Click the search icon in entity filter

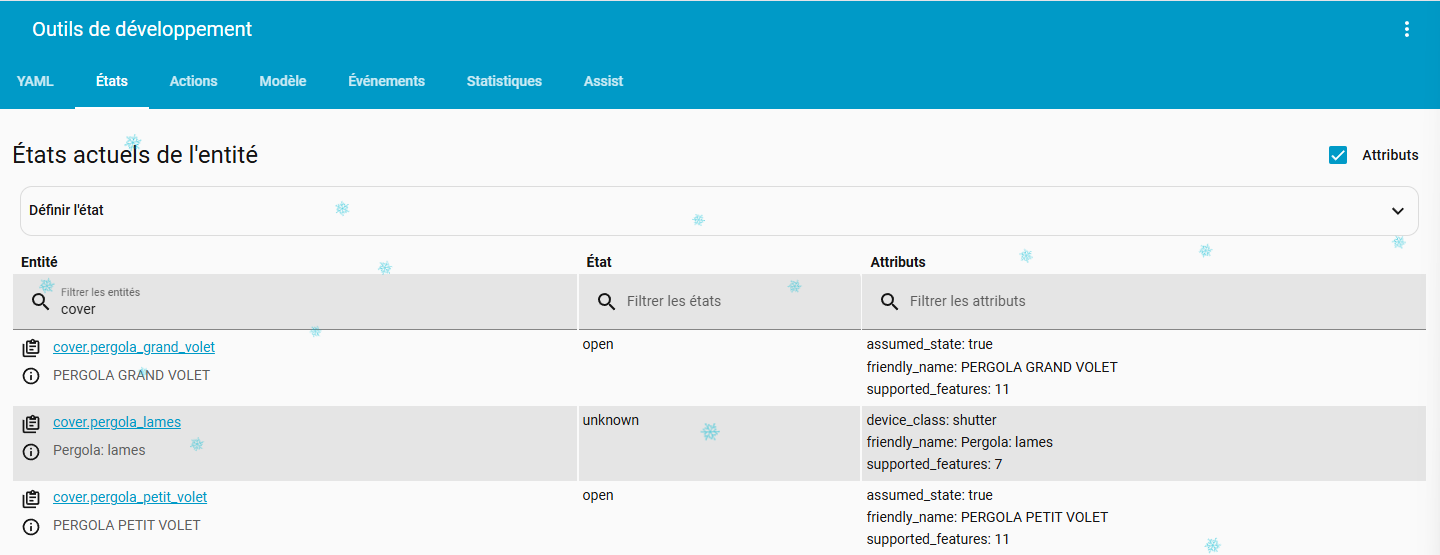tap(41, 301)
